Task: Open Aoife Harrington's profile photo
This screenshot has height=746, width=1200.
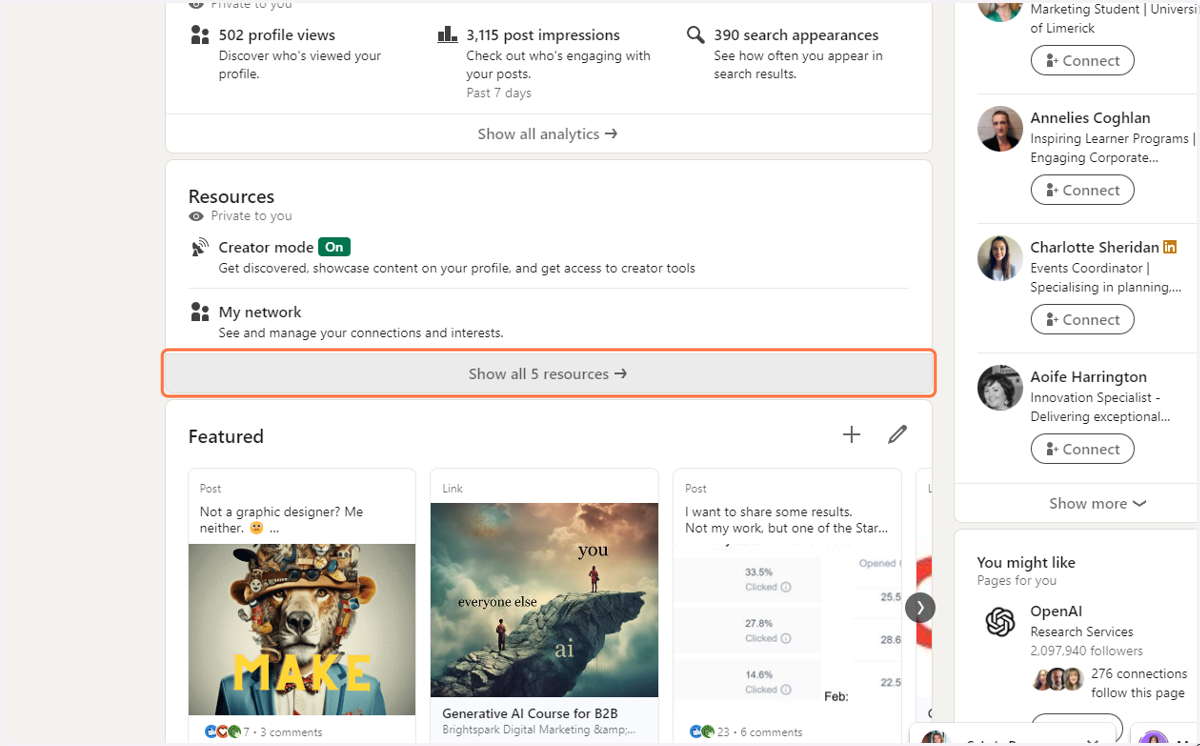Action: (x=1000, y=388)
